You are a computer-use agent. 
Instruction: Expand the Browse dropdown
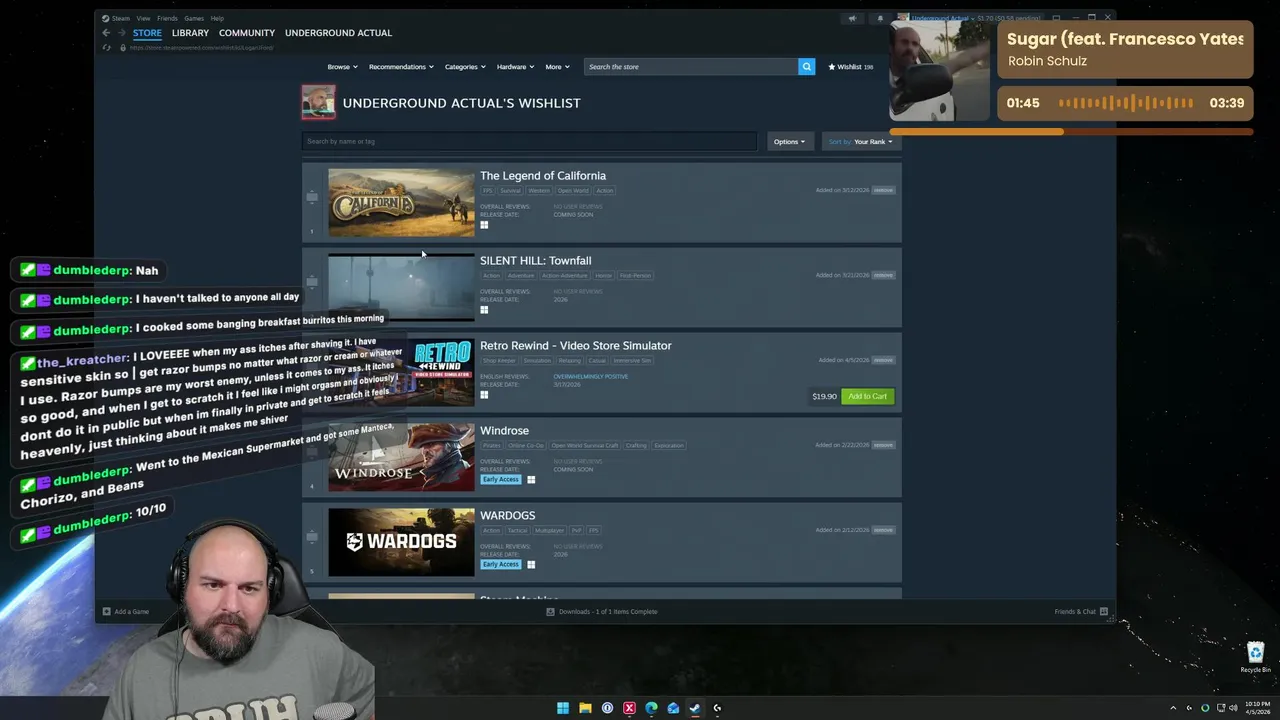point(342,67)
